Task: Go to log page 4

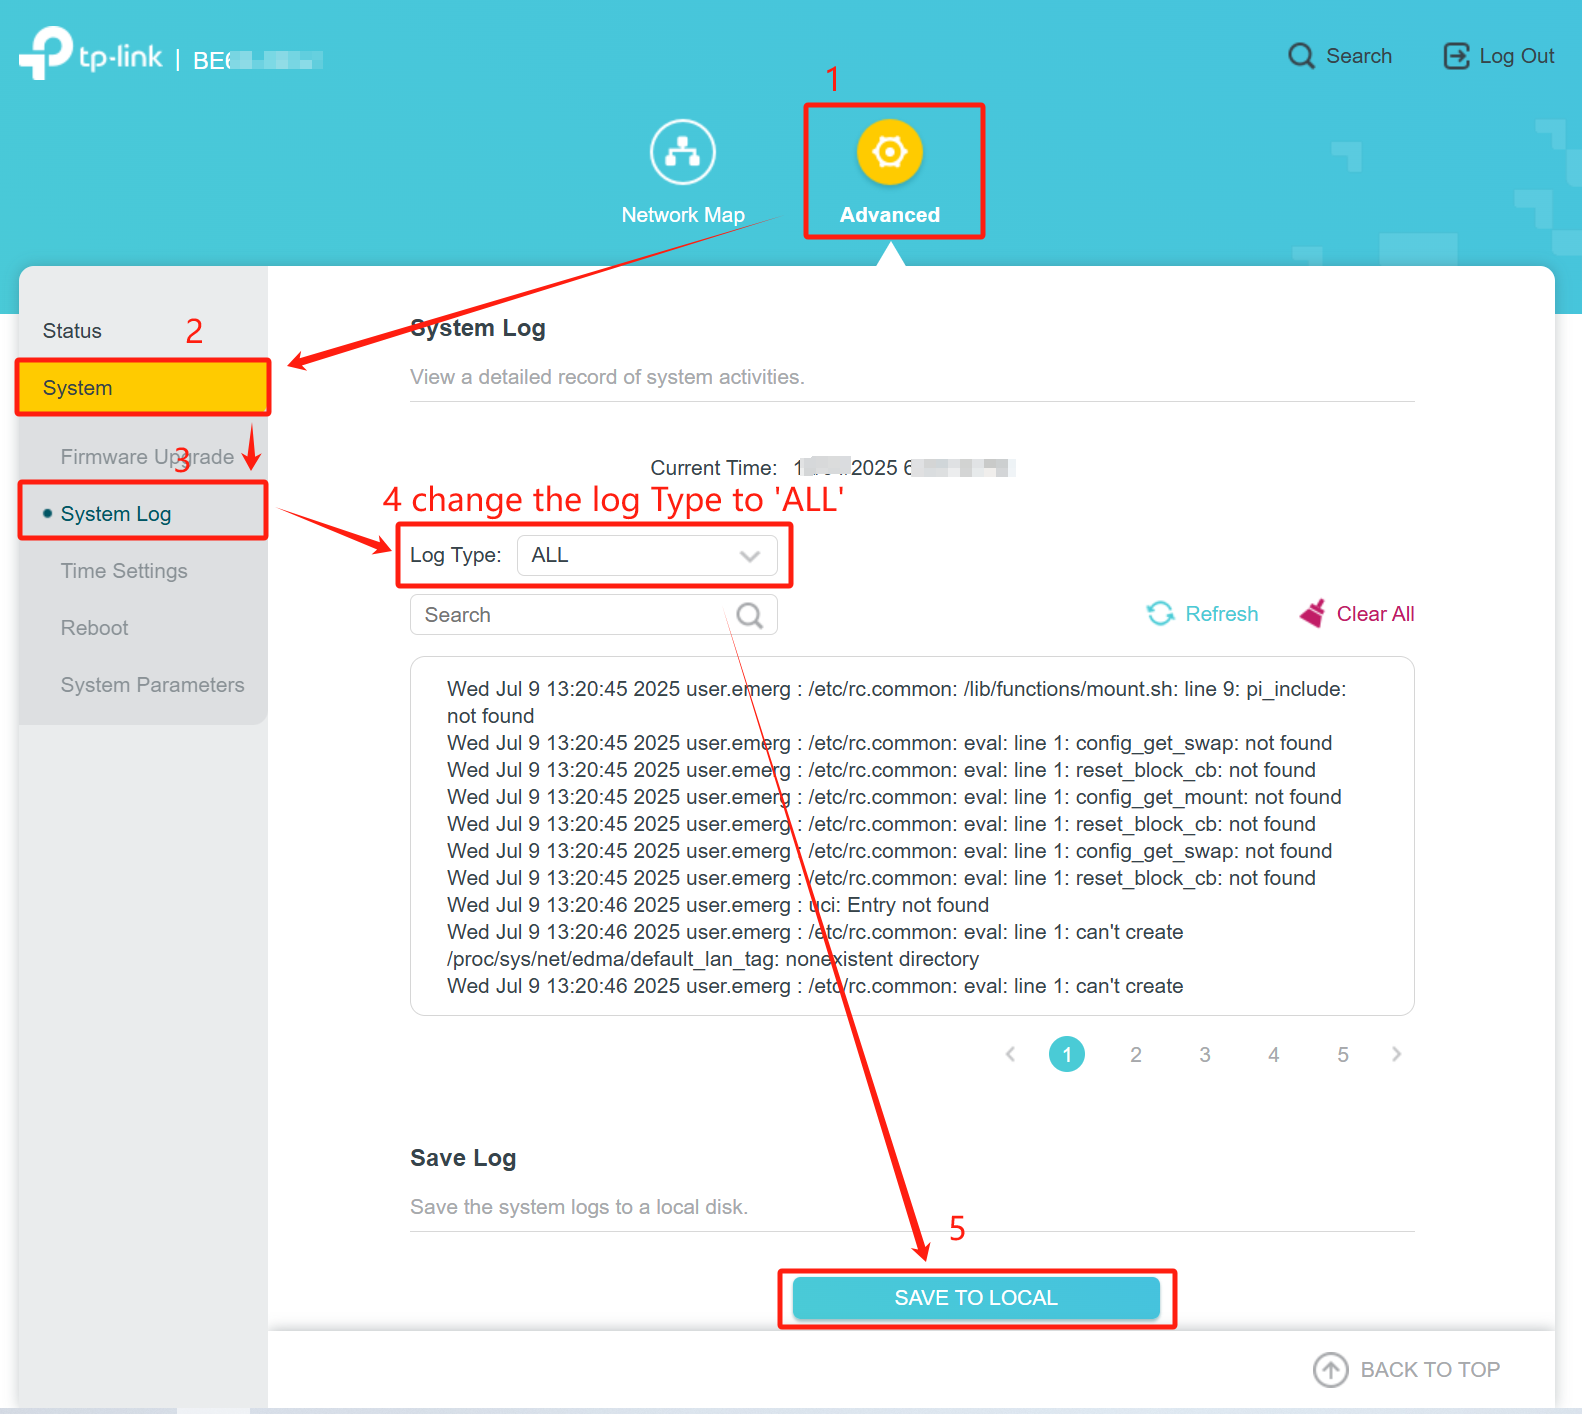Action: coord(1274,1054)
